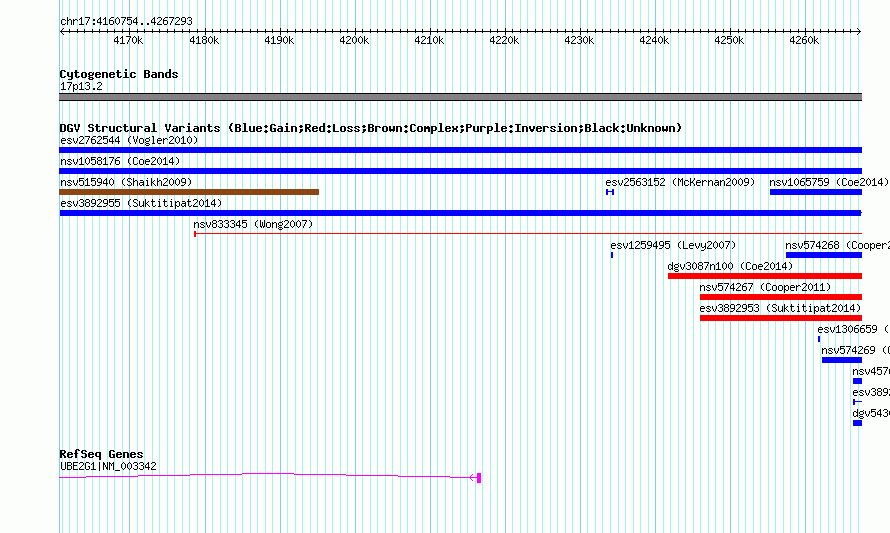Open the nsv1065759 (Coe2014) label
890x533 pixels.
[829, 182]
